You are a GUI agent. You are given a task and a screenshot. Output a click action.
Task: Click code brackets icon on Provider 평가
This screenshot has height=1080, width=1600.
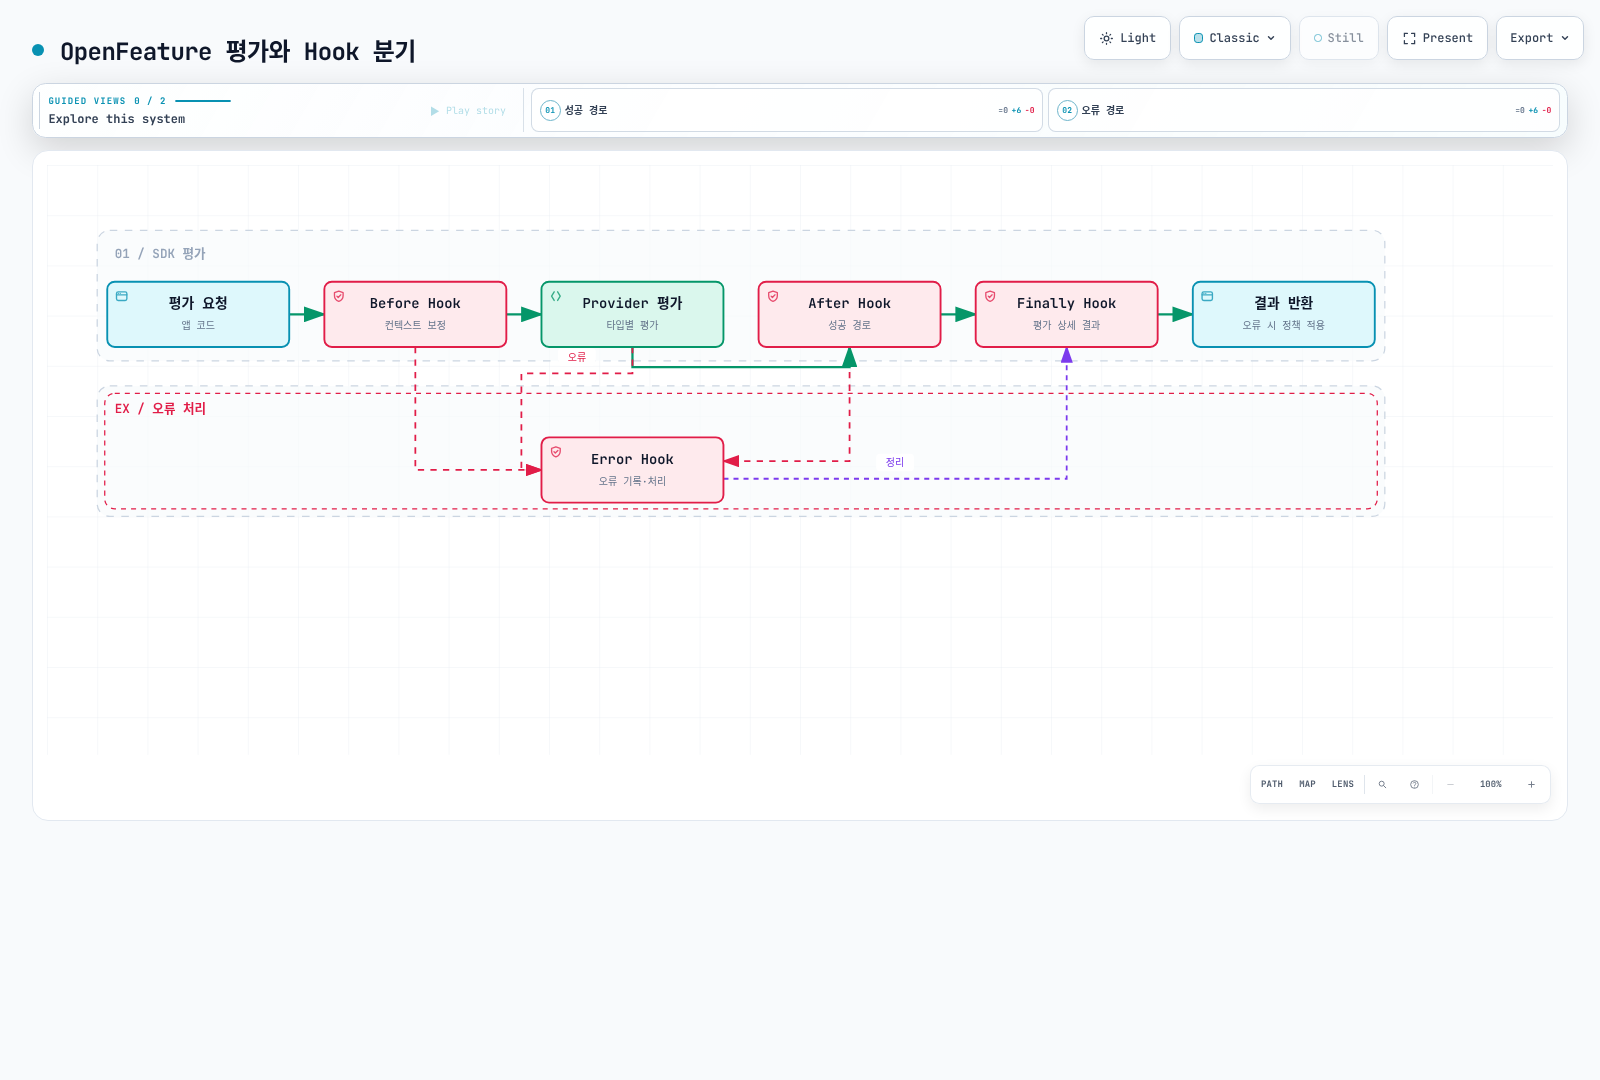coord(556,296)
